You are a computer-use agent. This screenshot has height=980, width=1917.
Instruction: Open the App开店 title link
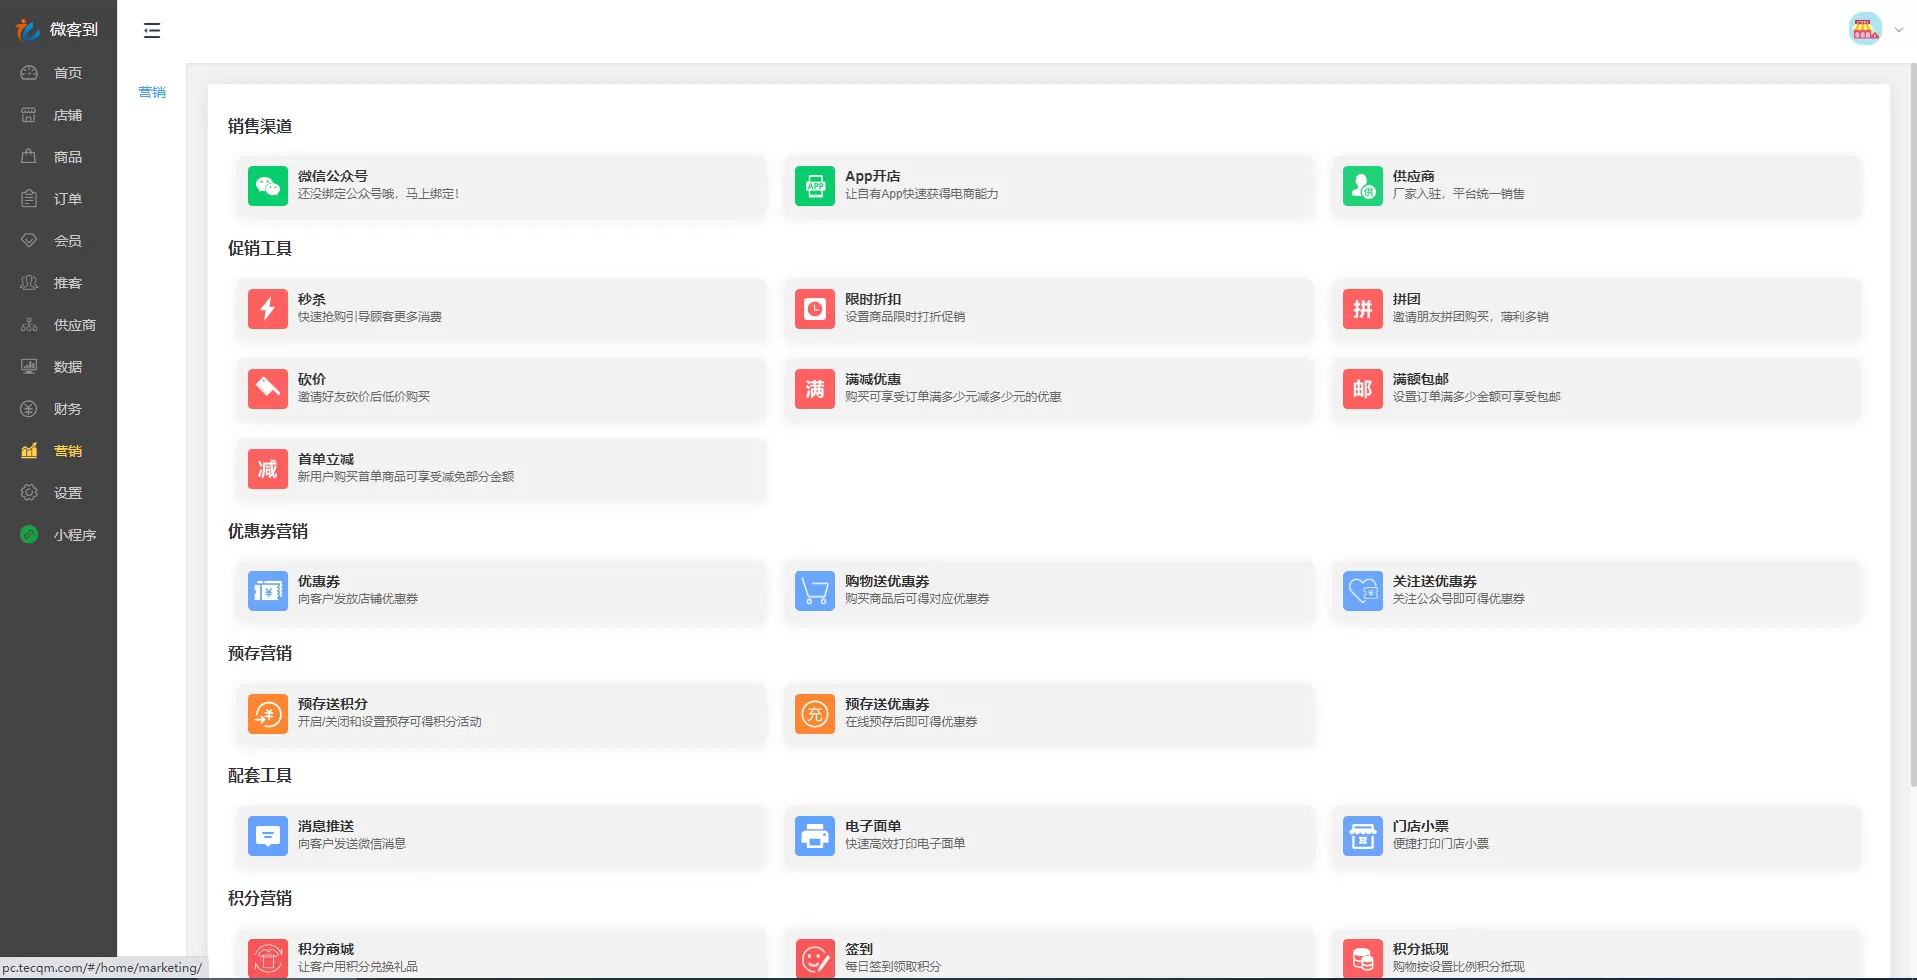point(872,176)
